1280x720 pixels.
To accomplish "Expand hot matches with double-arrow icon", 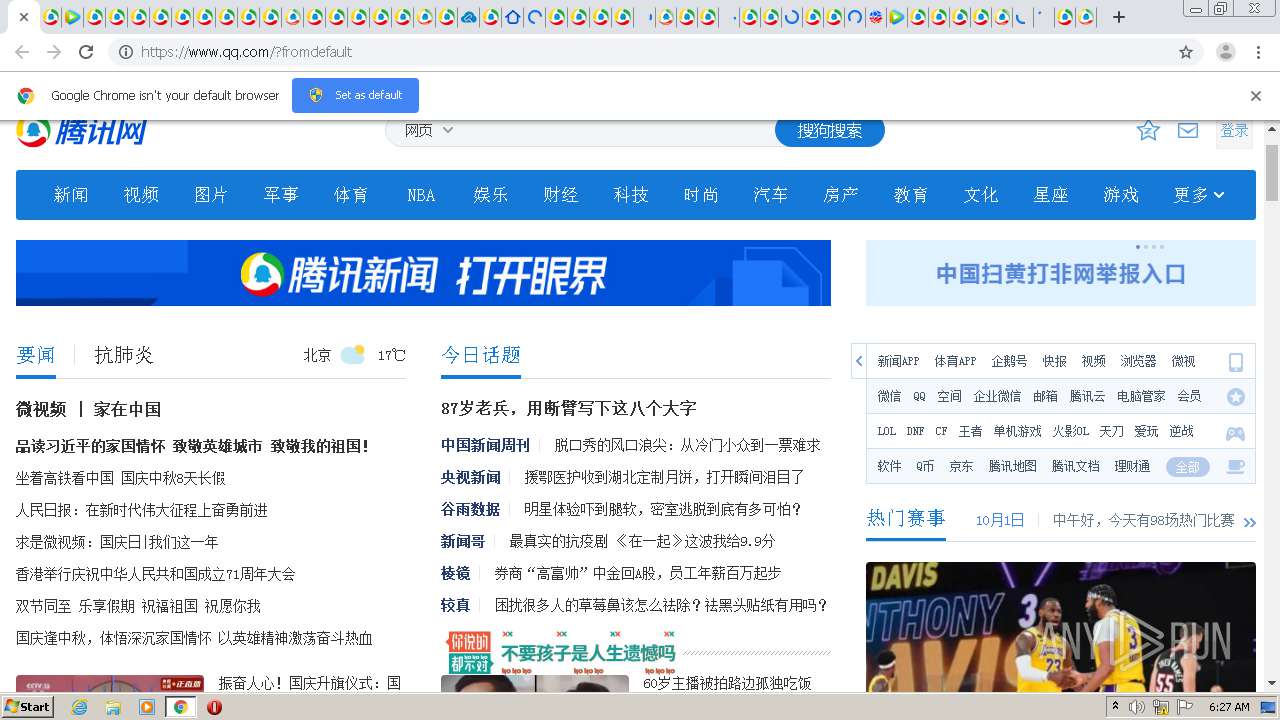I will coord(1249,522).
